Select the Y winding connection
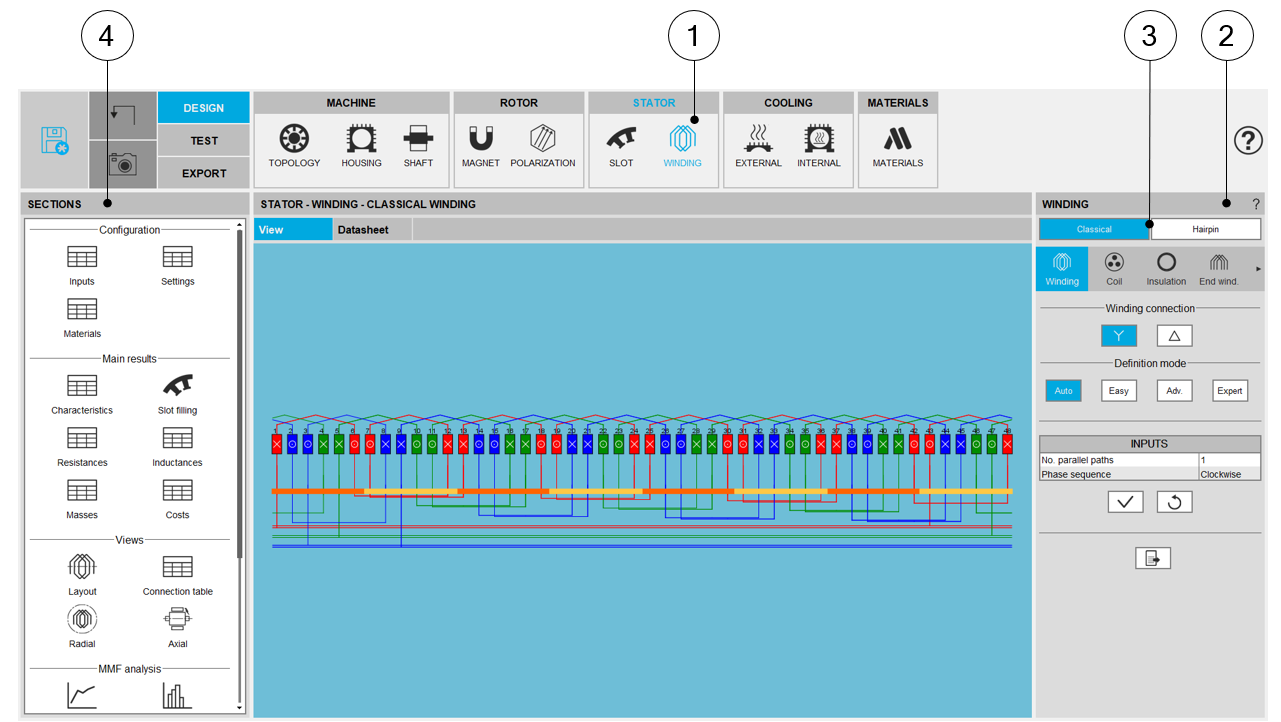Viewport: 1281px width, 722px height. [x=1118, y=336]
